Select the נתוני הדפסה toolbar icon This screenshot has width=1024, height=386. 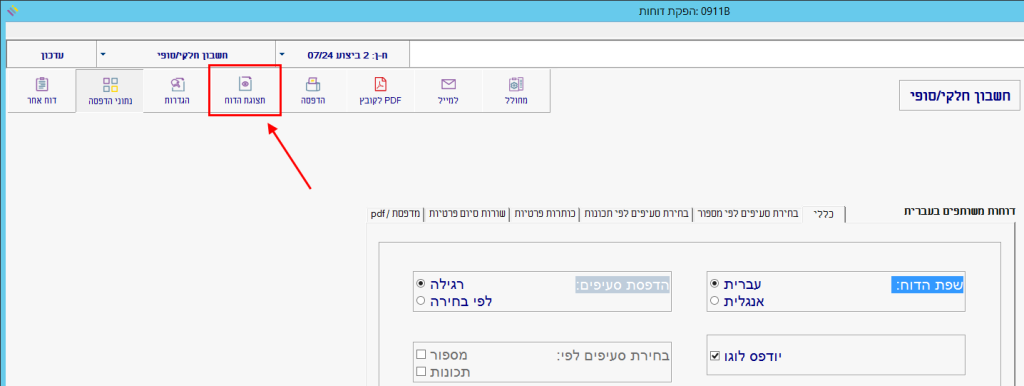110,84
